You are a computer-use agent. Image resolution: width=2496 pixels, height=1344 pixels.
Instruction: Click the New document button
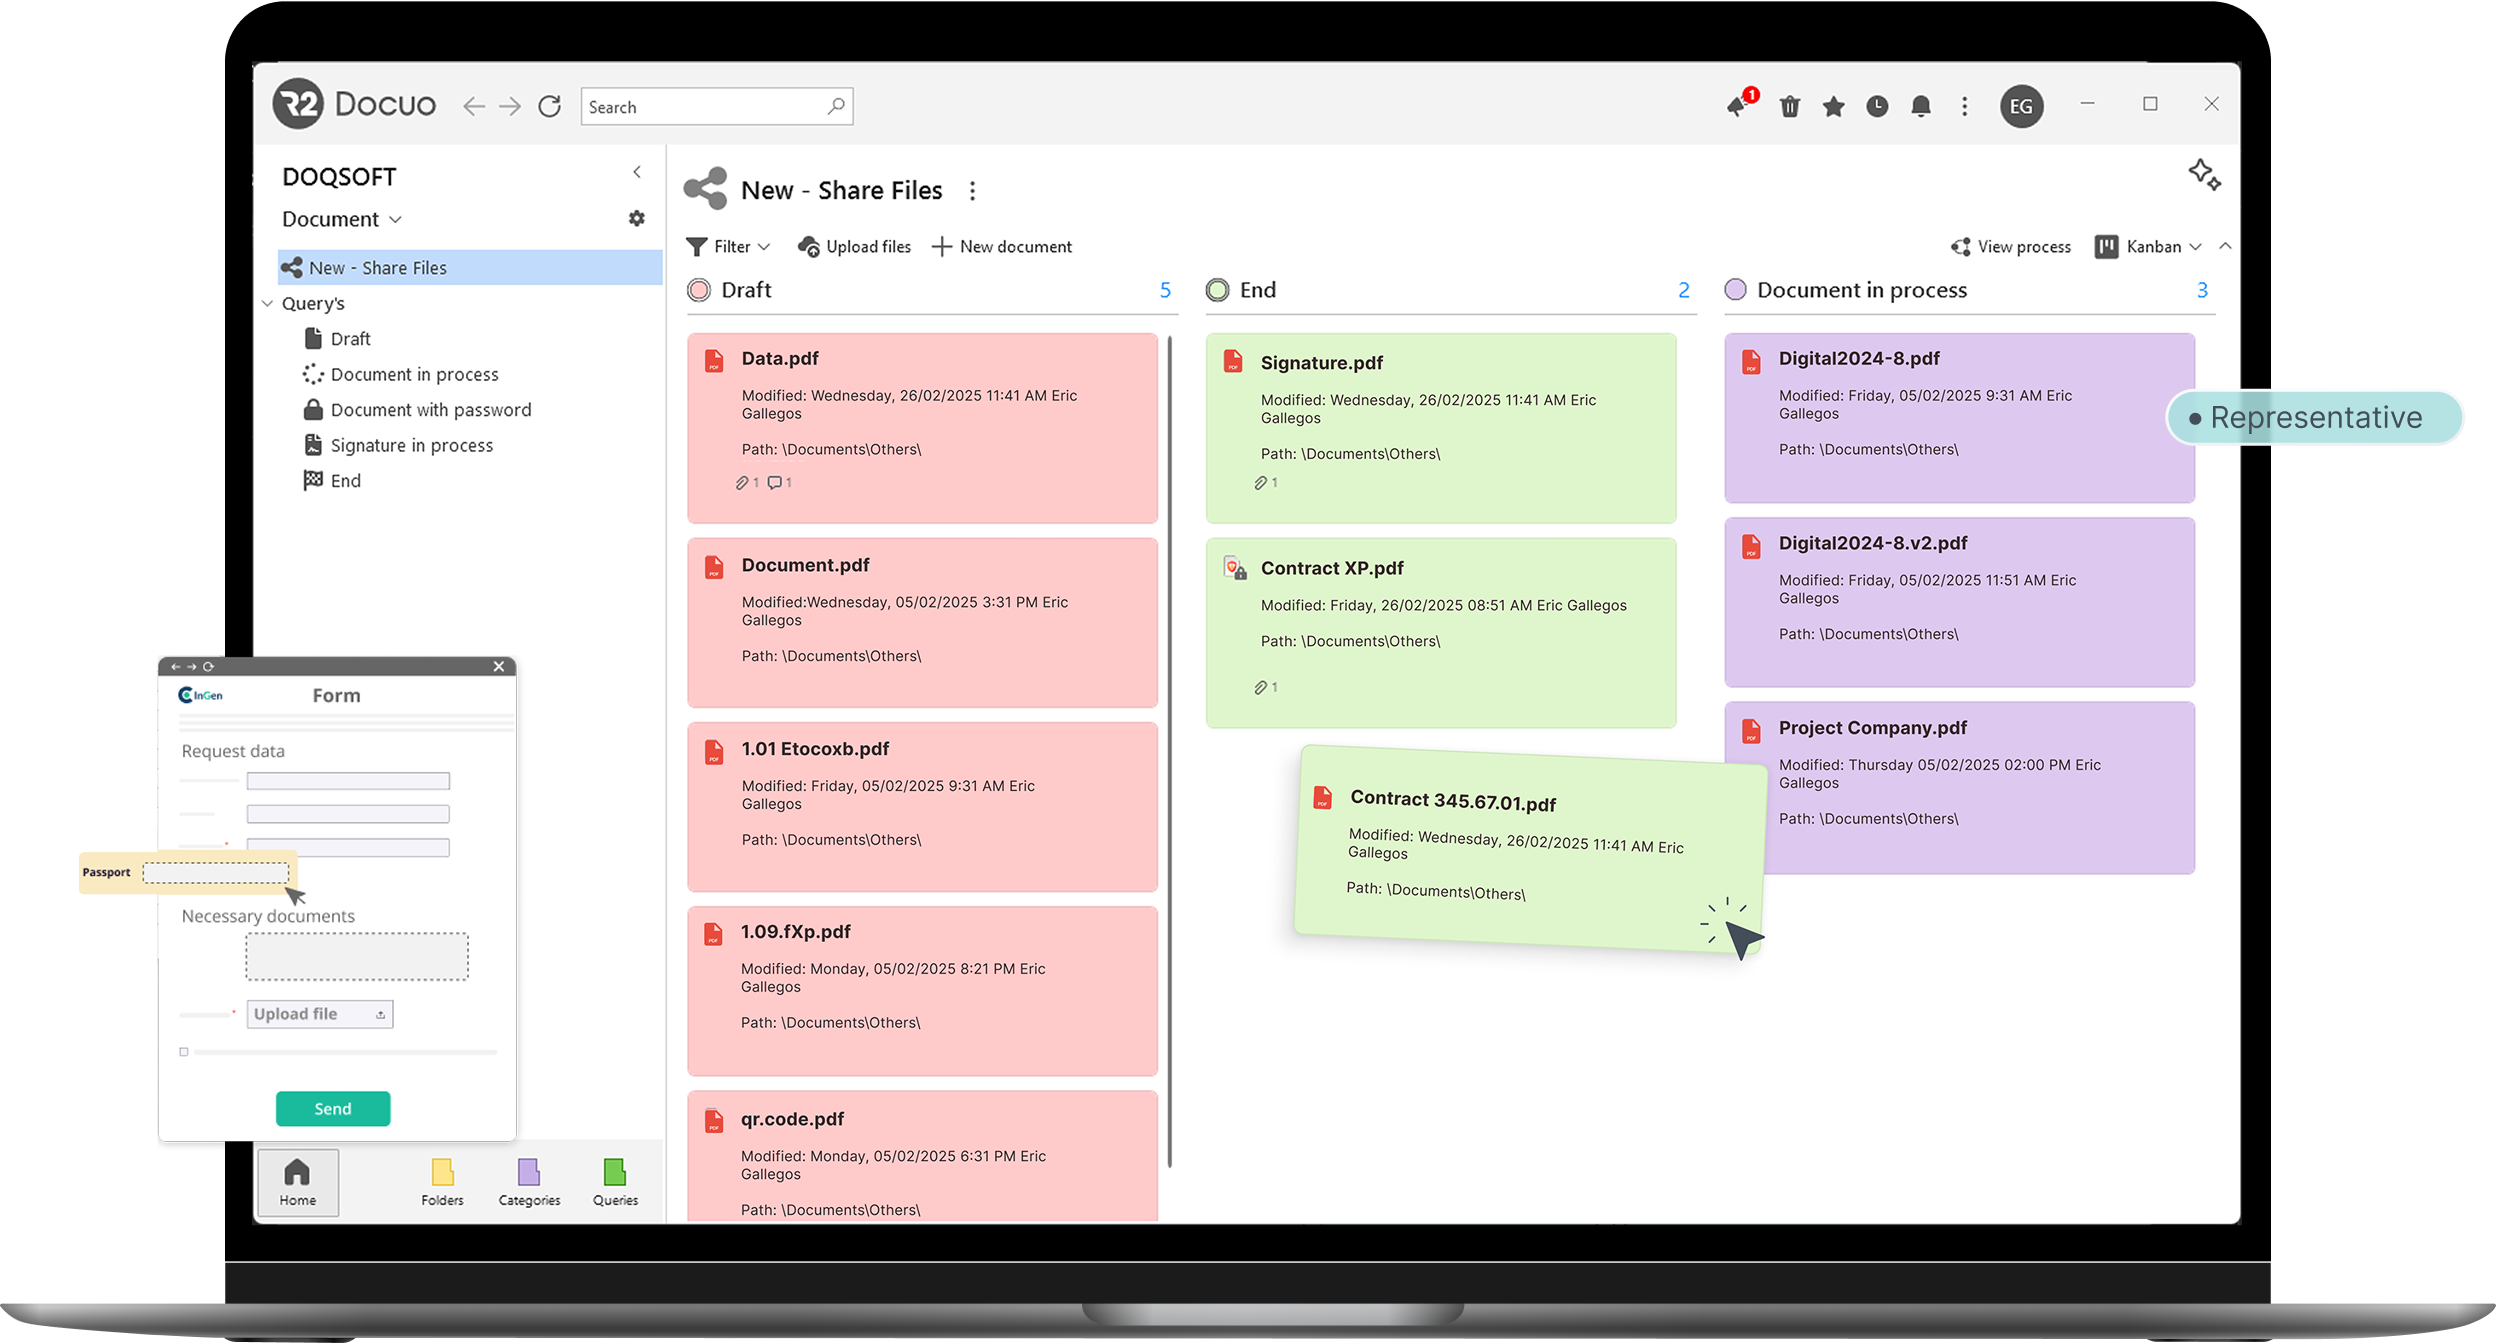coord(1002,246)
